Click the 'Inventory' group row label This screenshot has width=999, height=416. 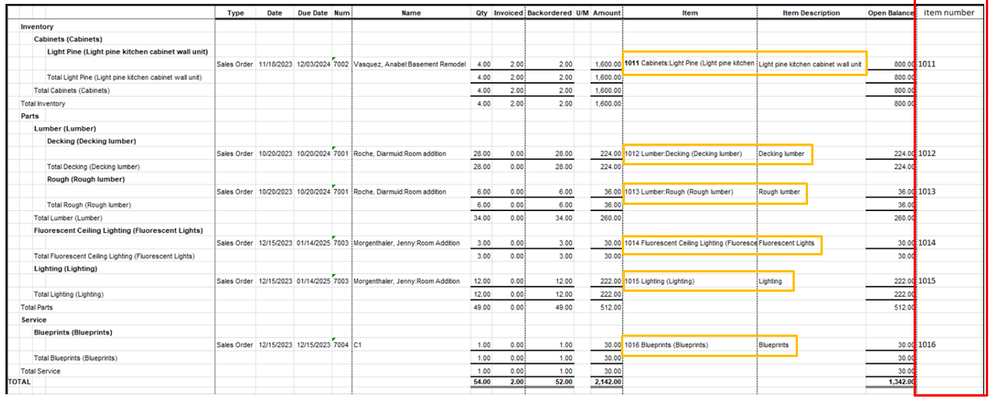pyautogui.click(x=37, y=27)
